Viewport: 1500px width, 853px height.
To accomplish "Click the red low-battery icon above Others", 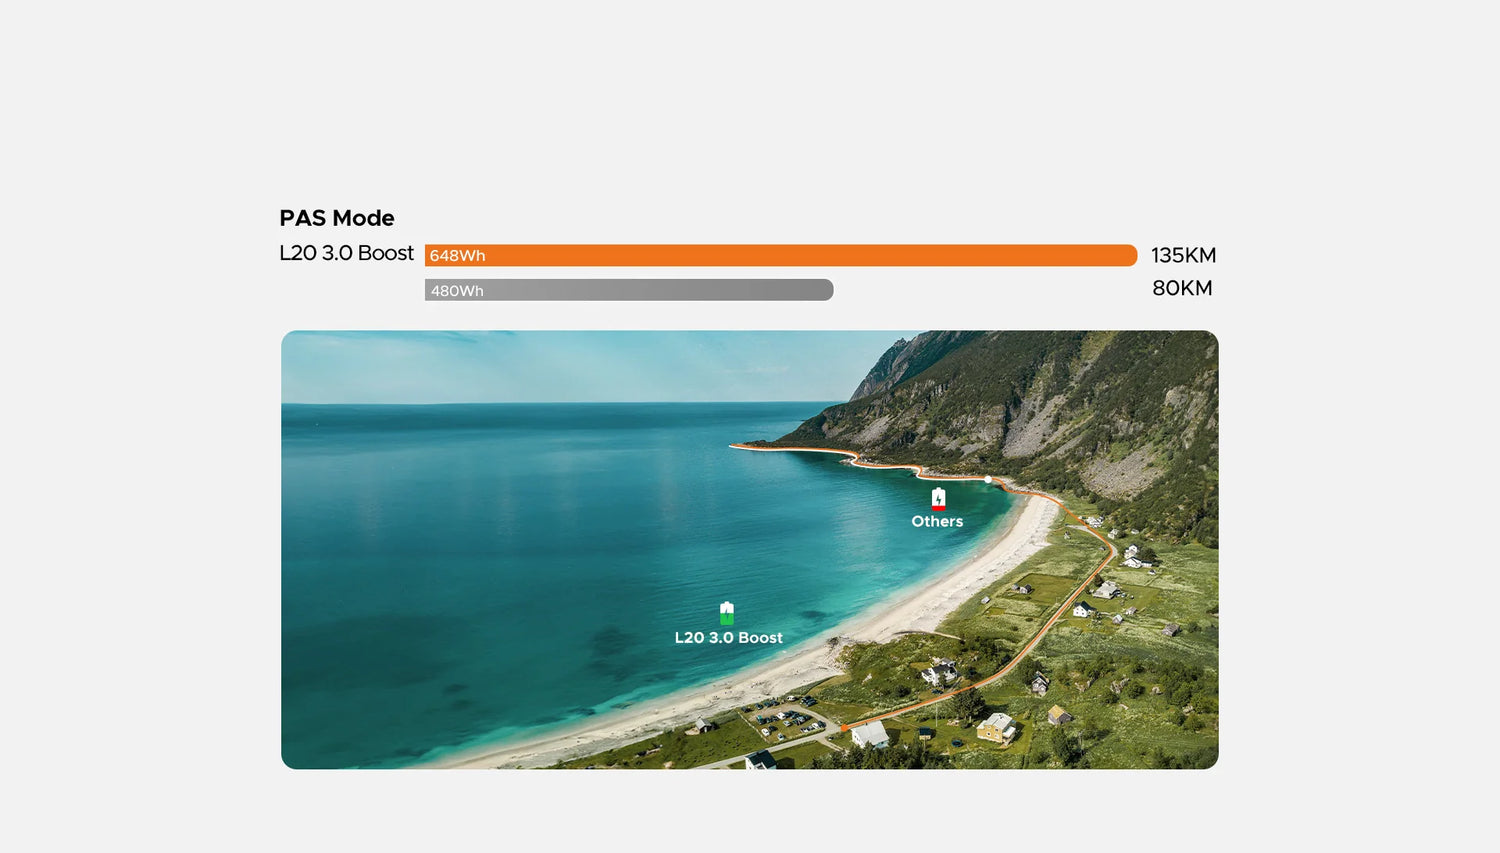I will [x=938, y=498].
